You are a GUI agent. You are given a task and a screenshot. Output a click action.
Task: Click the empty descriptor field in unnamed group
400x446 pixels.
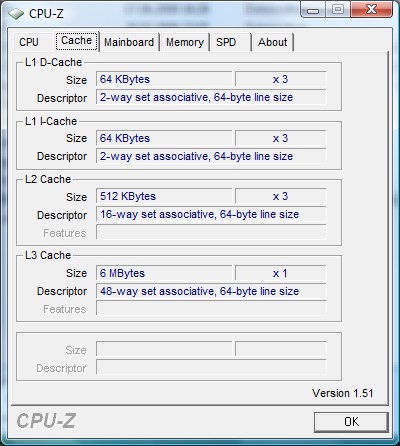click(211, 367)
